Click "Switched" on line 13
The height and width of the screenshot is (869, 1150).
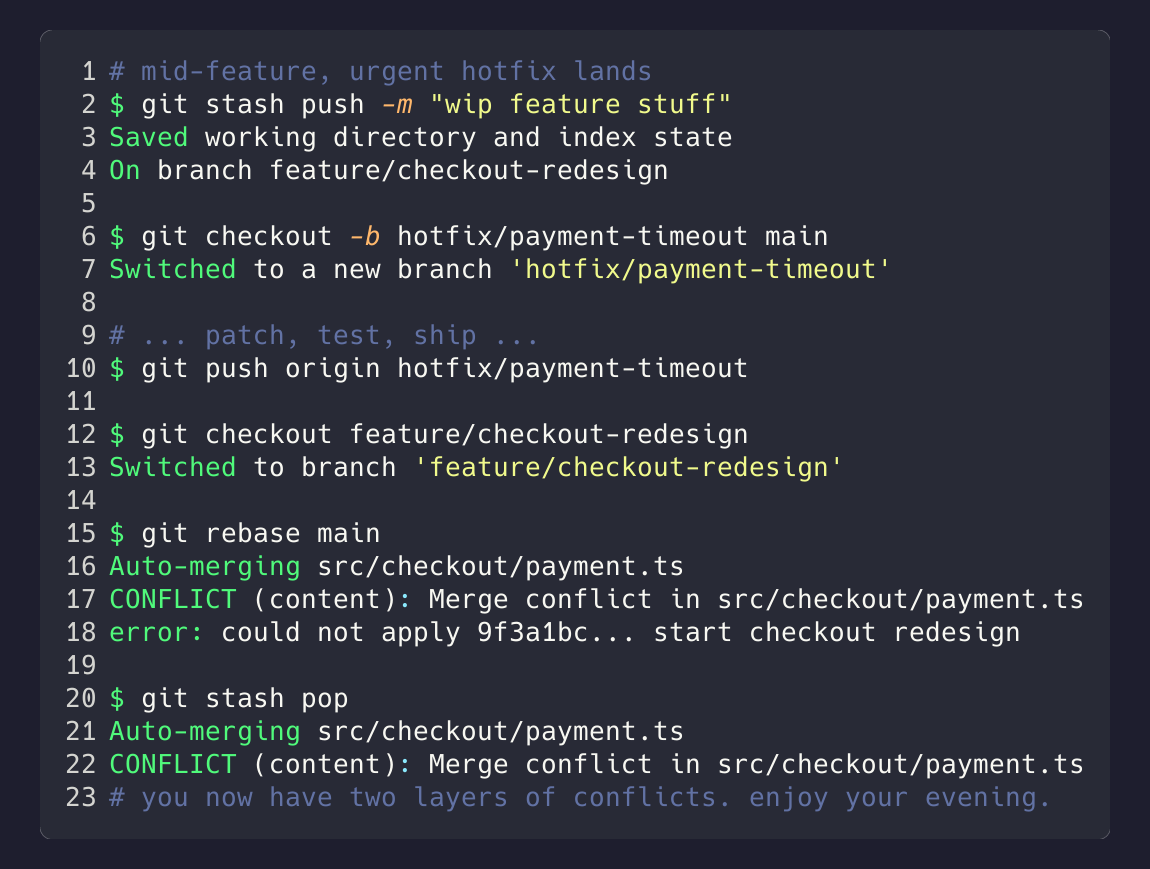coord(173,468)
